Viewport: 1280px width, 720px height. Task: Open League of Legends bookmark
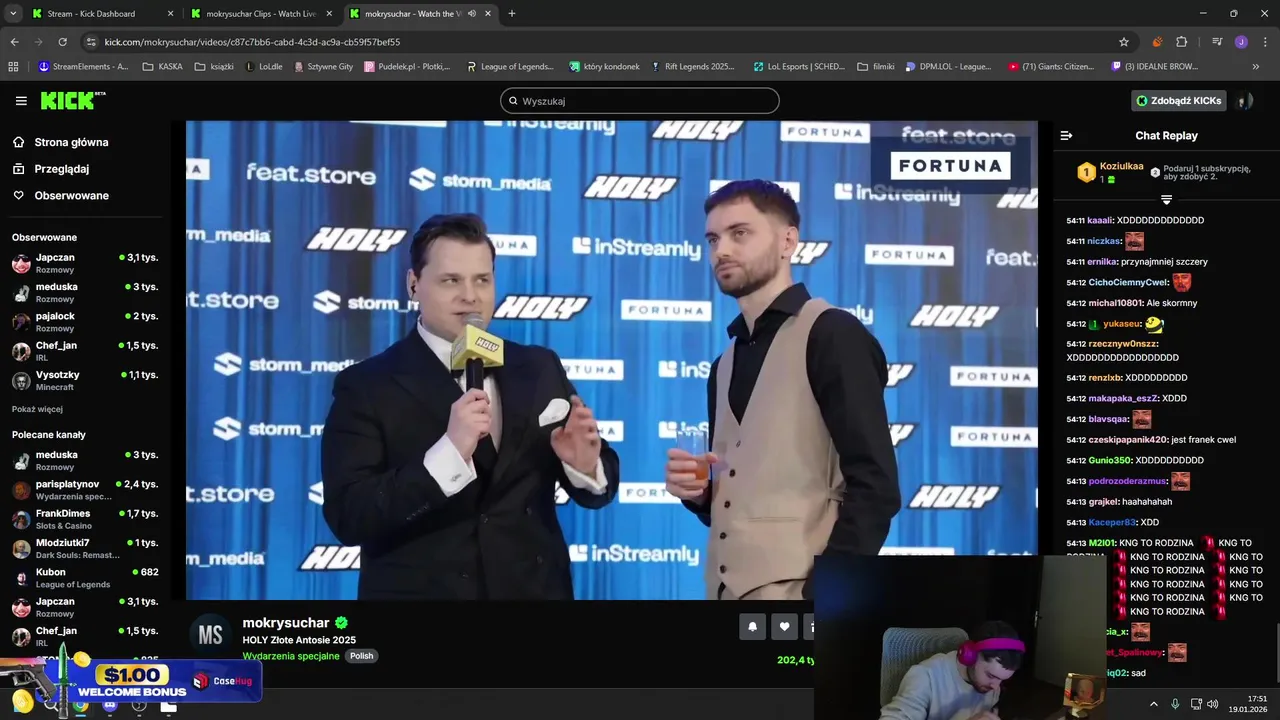pos(510,67)
